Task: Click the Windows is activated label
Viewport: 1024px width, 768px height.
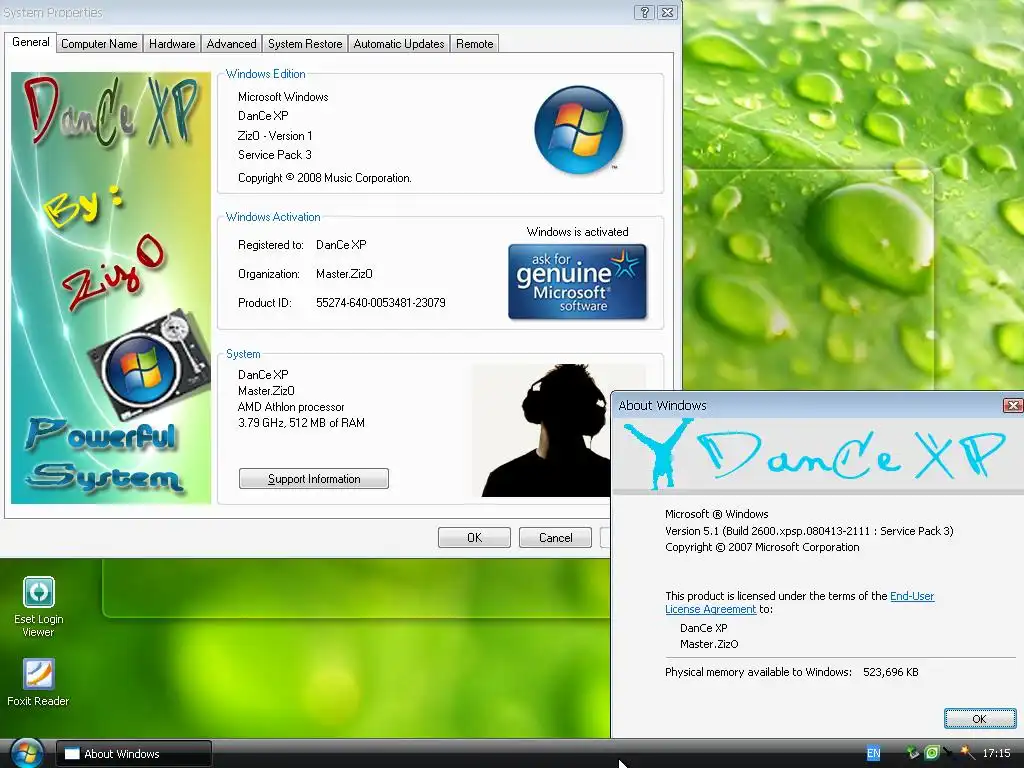Action: click(577, 232)
